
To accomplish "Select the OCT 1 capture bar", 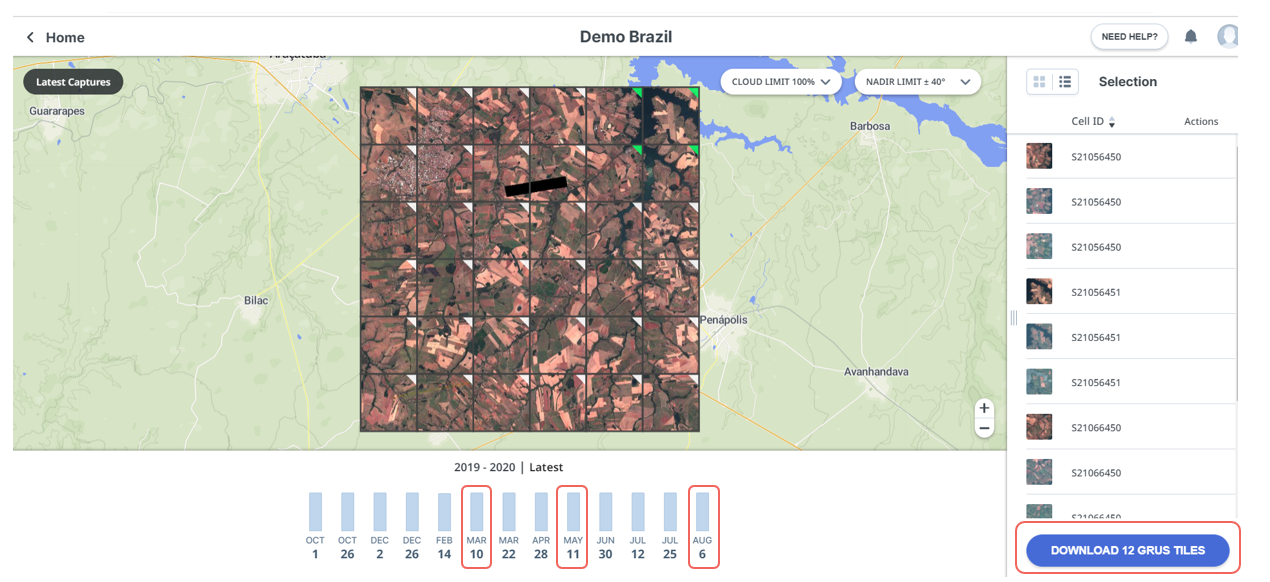I will tap(315, 512).
